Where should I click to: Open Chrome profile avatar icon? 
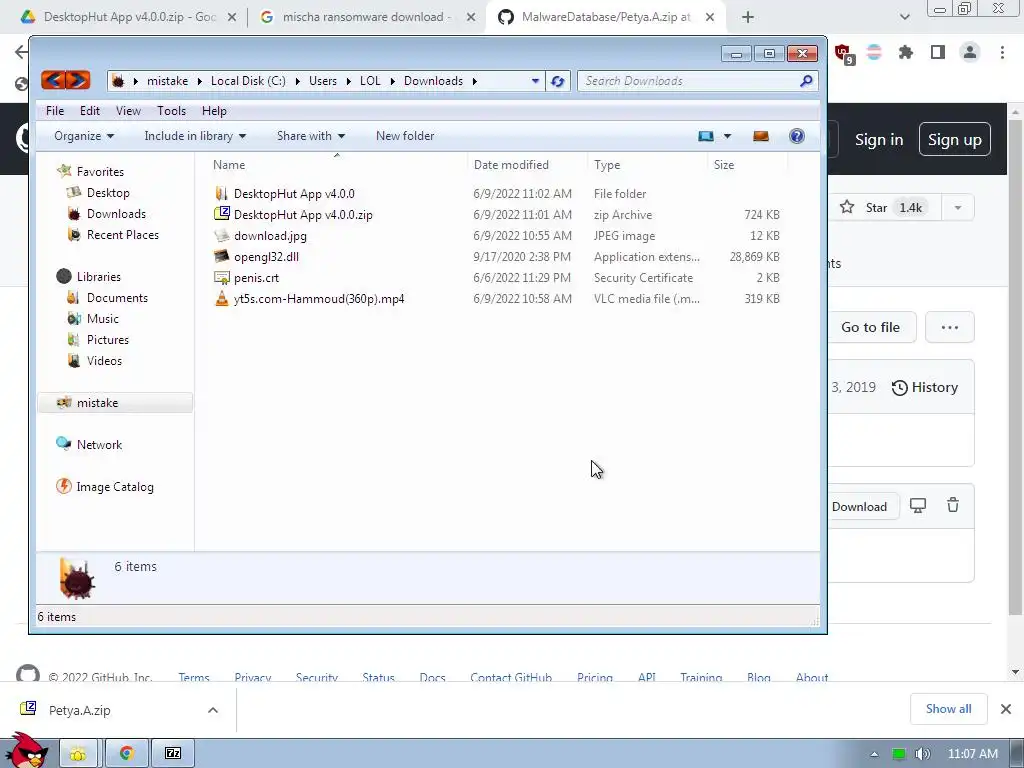point(970,52)
